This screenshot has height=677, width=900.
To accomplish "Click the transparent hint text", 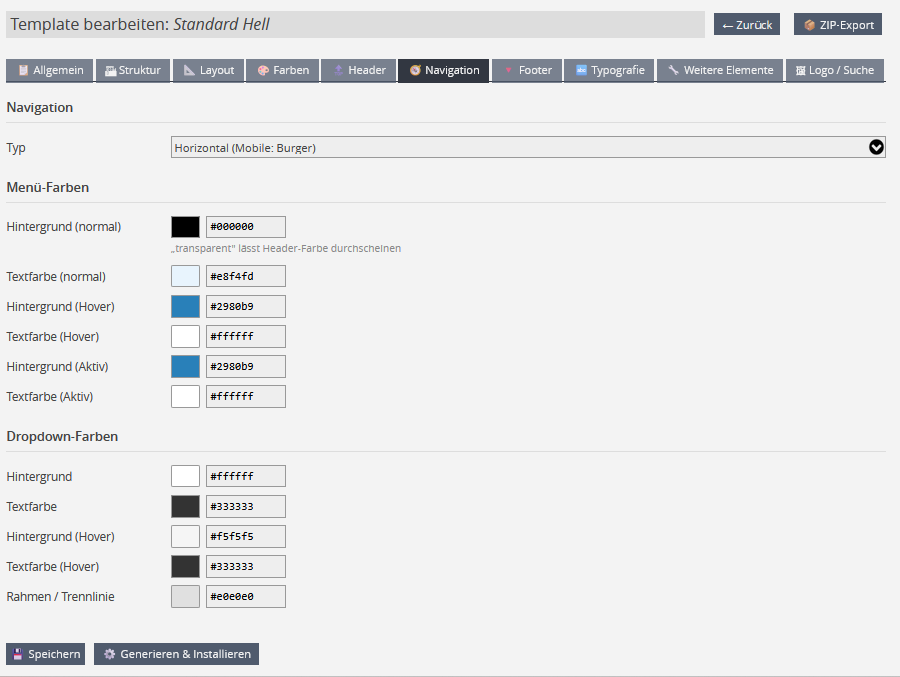I will pos(286,248).
